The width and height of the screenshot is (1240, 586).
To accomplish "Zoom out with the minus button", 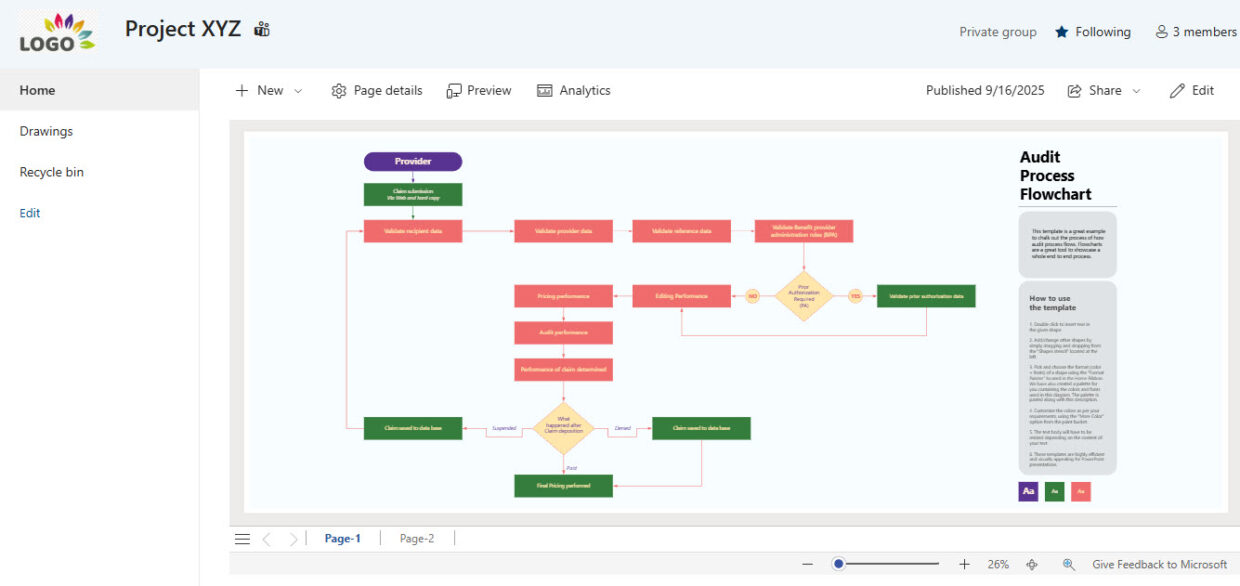I will point(807,564).
